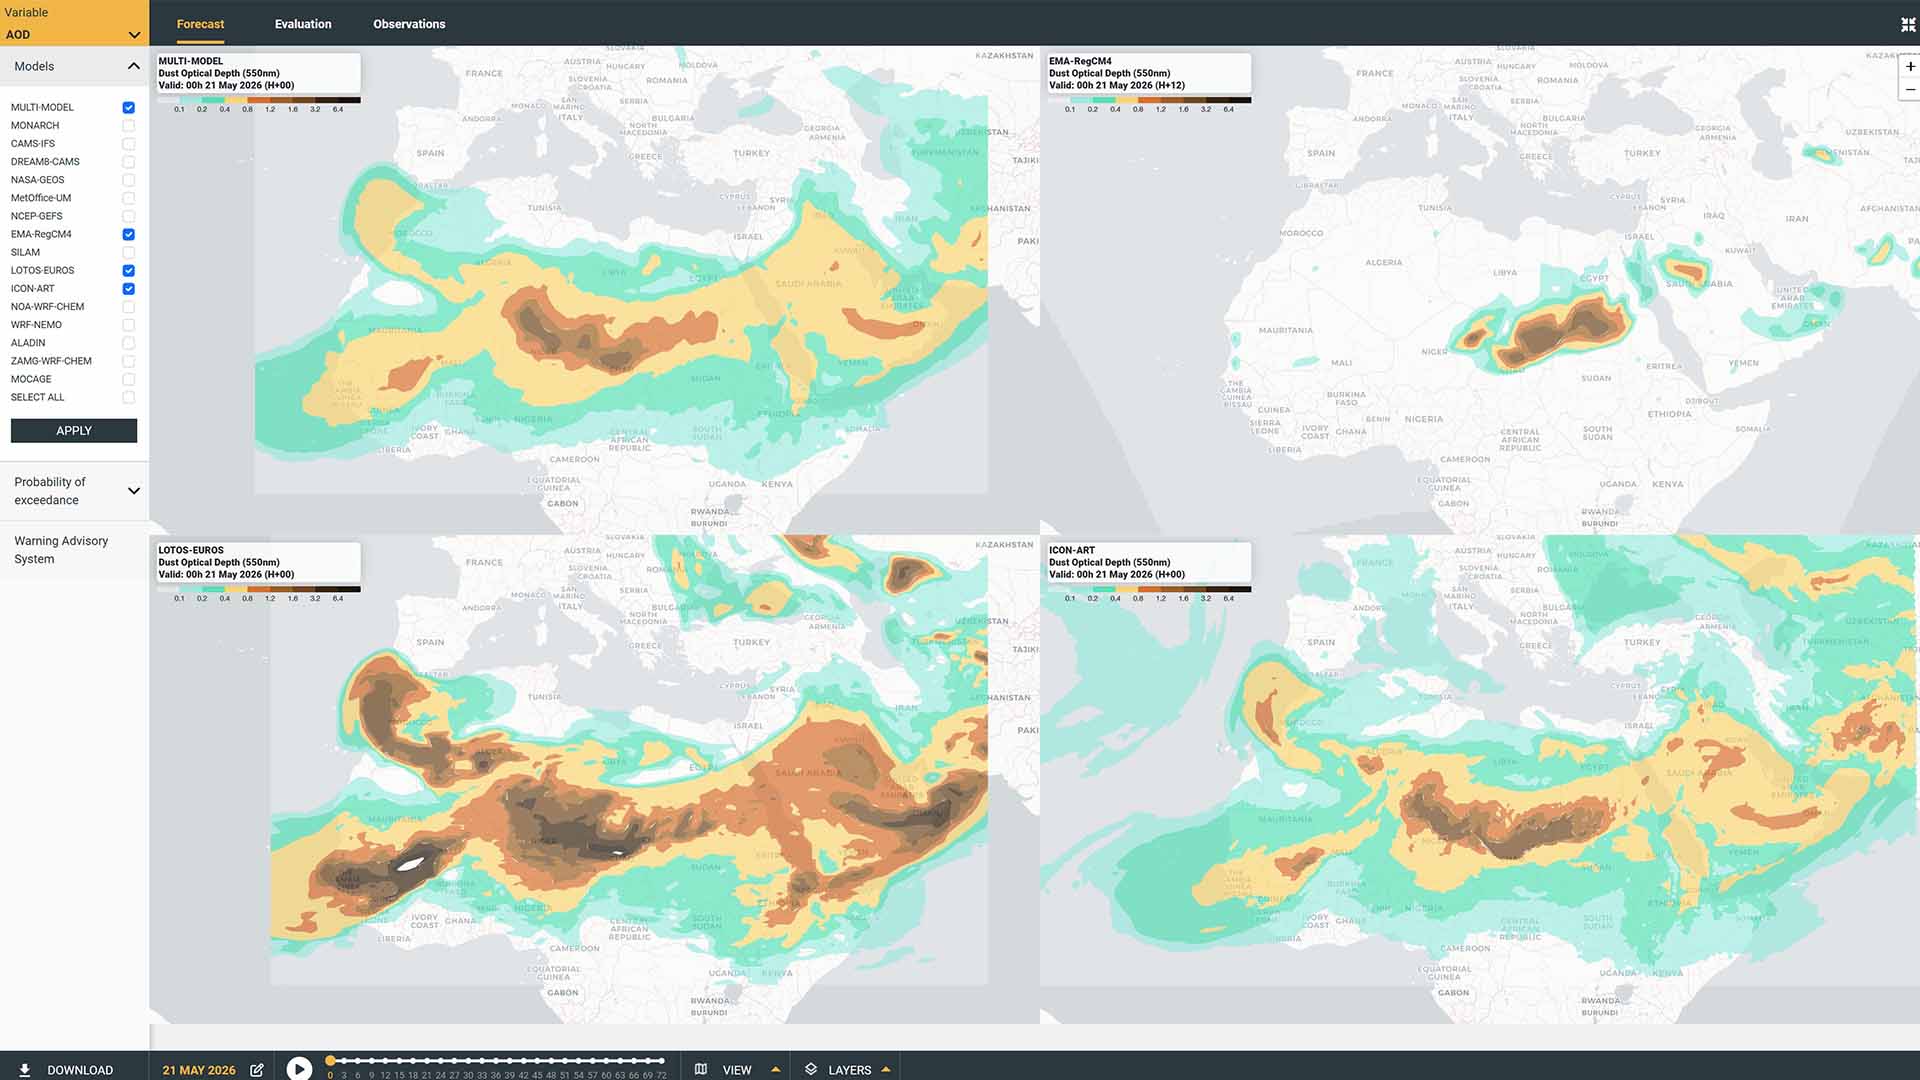Zoom in with the plus button
1920x1080 pixels.
pyautogui.click(x=1909, y=67)
